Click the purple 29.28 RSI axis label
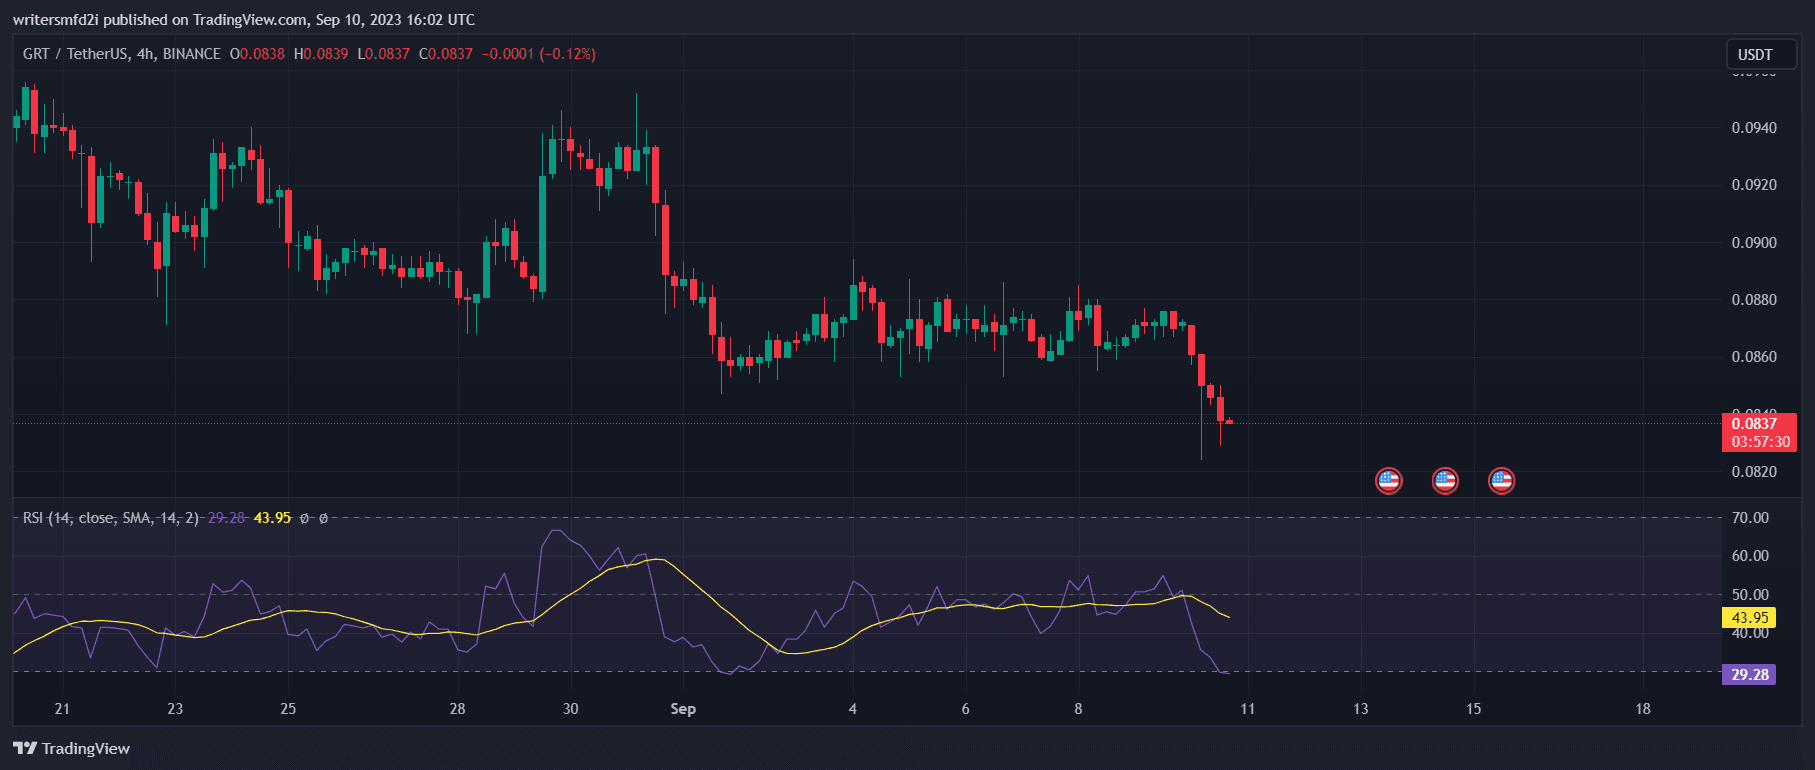1815x770 pixels. tap(1750, 675)
